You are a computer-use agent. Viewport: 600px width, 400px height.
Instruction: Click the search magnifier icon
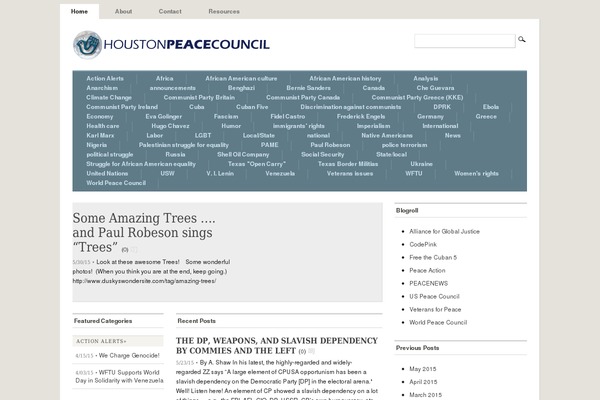[x=522, y=39]
